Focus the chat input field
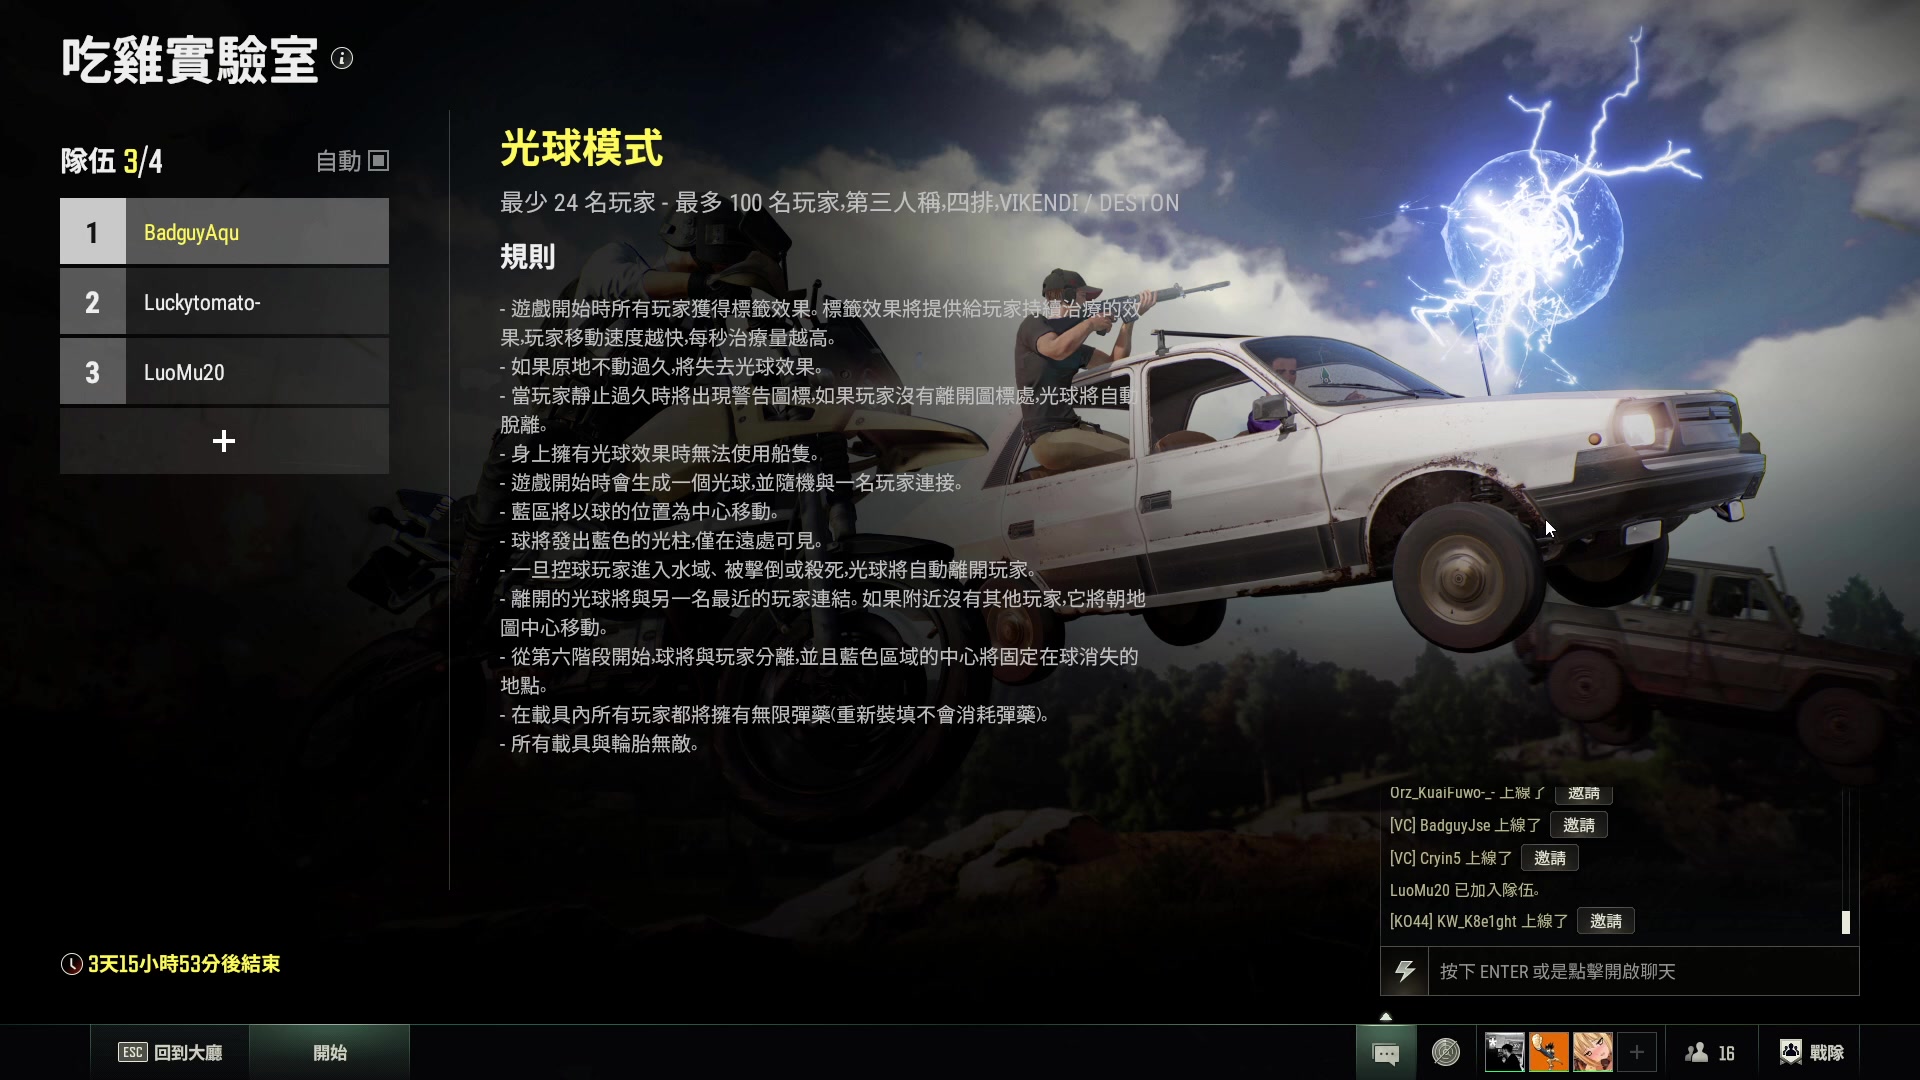The image size is (1920, 1080). [1644, 971]
